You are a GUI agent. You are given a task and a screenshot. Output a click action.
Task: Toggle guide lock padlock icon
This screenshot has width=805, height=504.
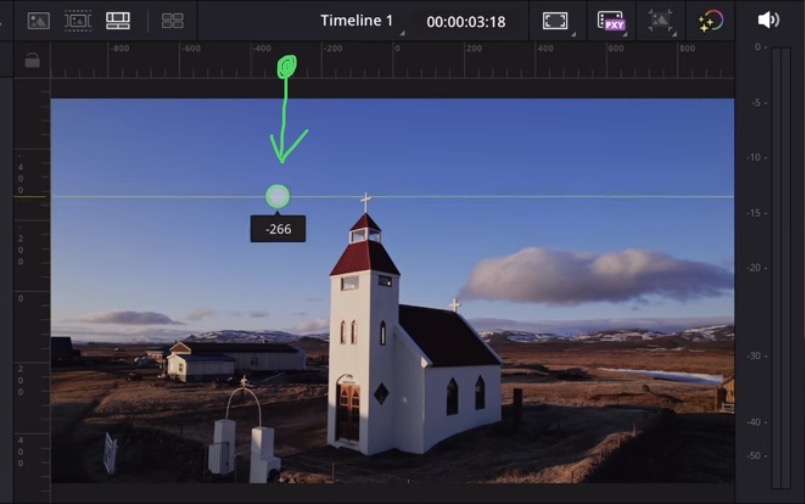coord(32,60)
